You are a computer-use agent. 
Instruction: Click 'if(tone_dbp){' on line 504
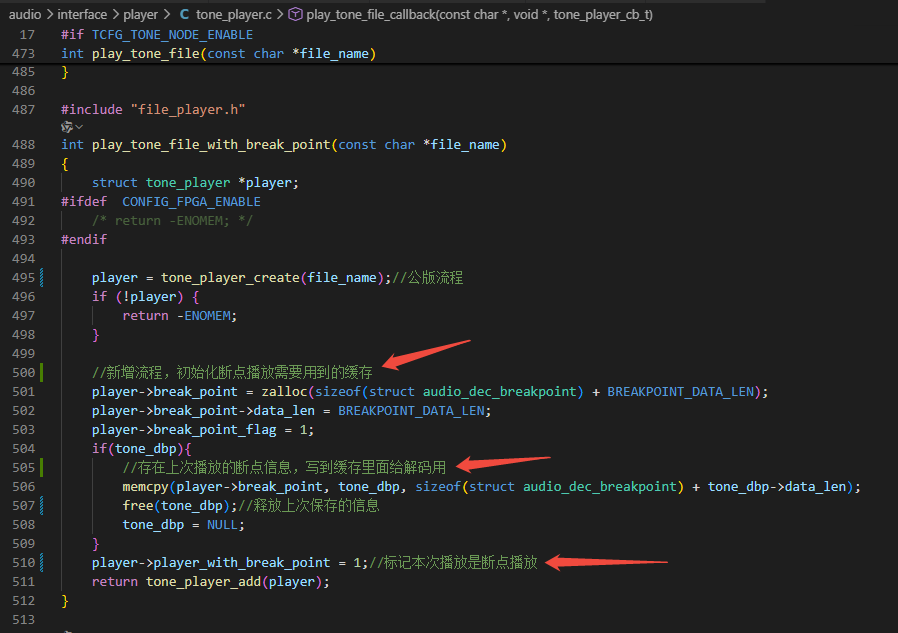pos(141,449)
